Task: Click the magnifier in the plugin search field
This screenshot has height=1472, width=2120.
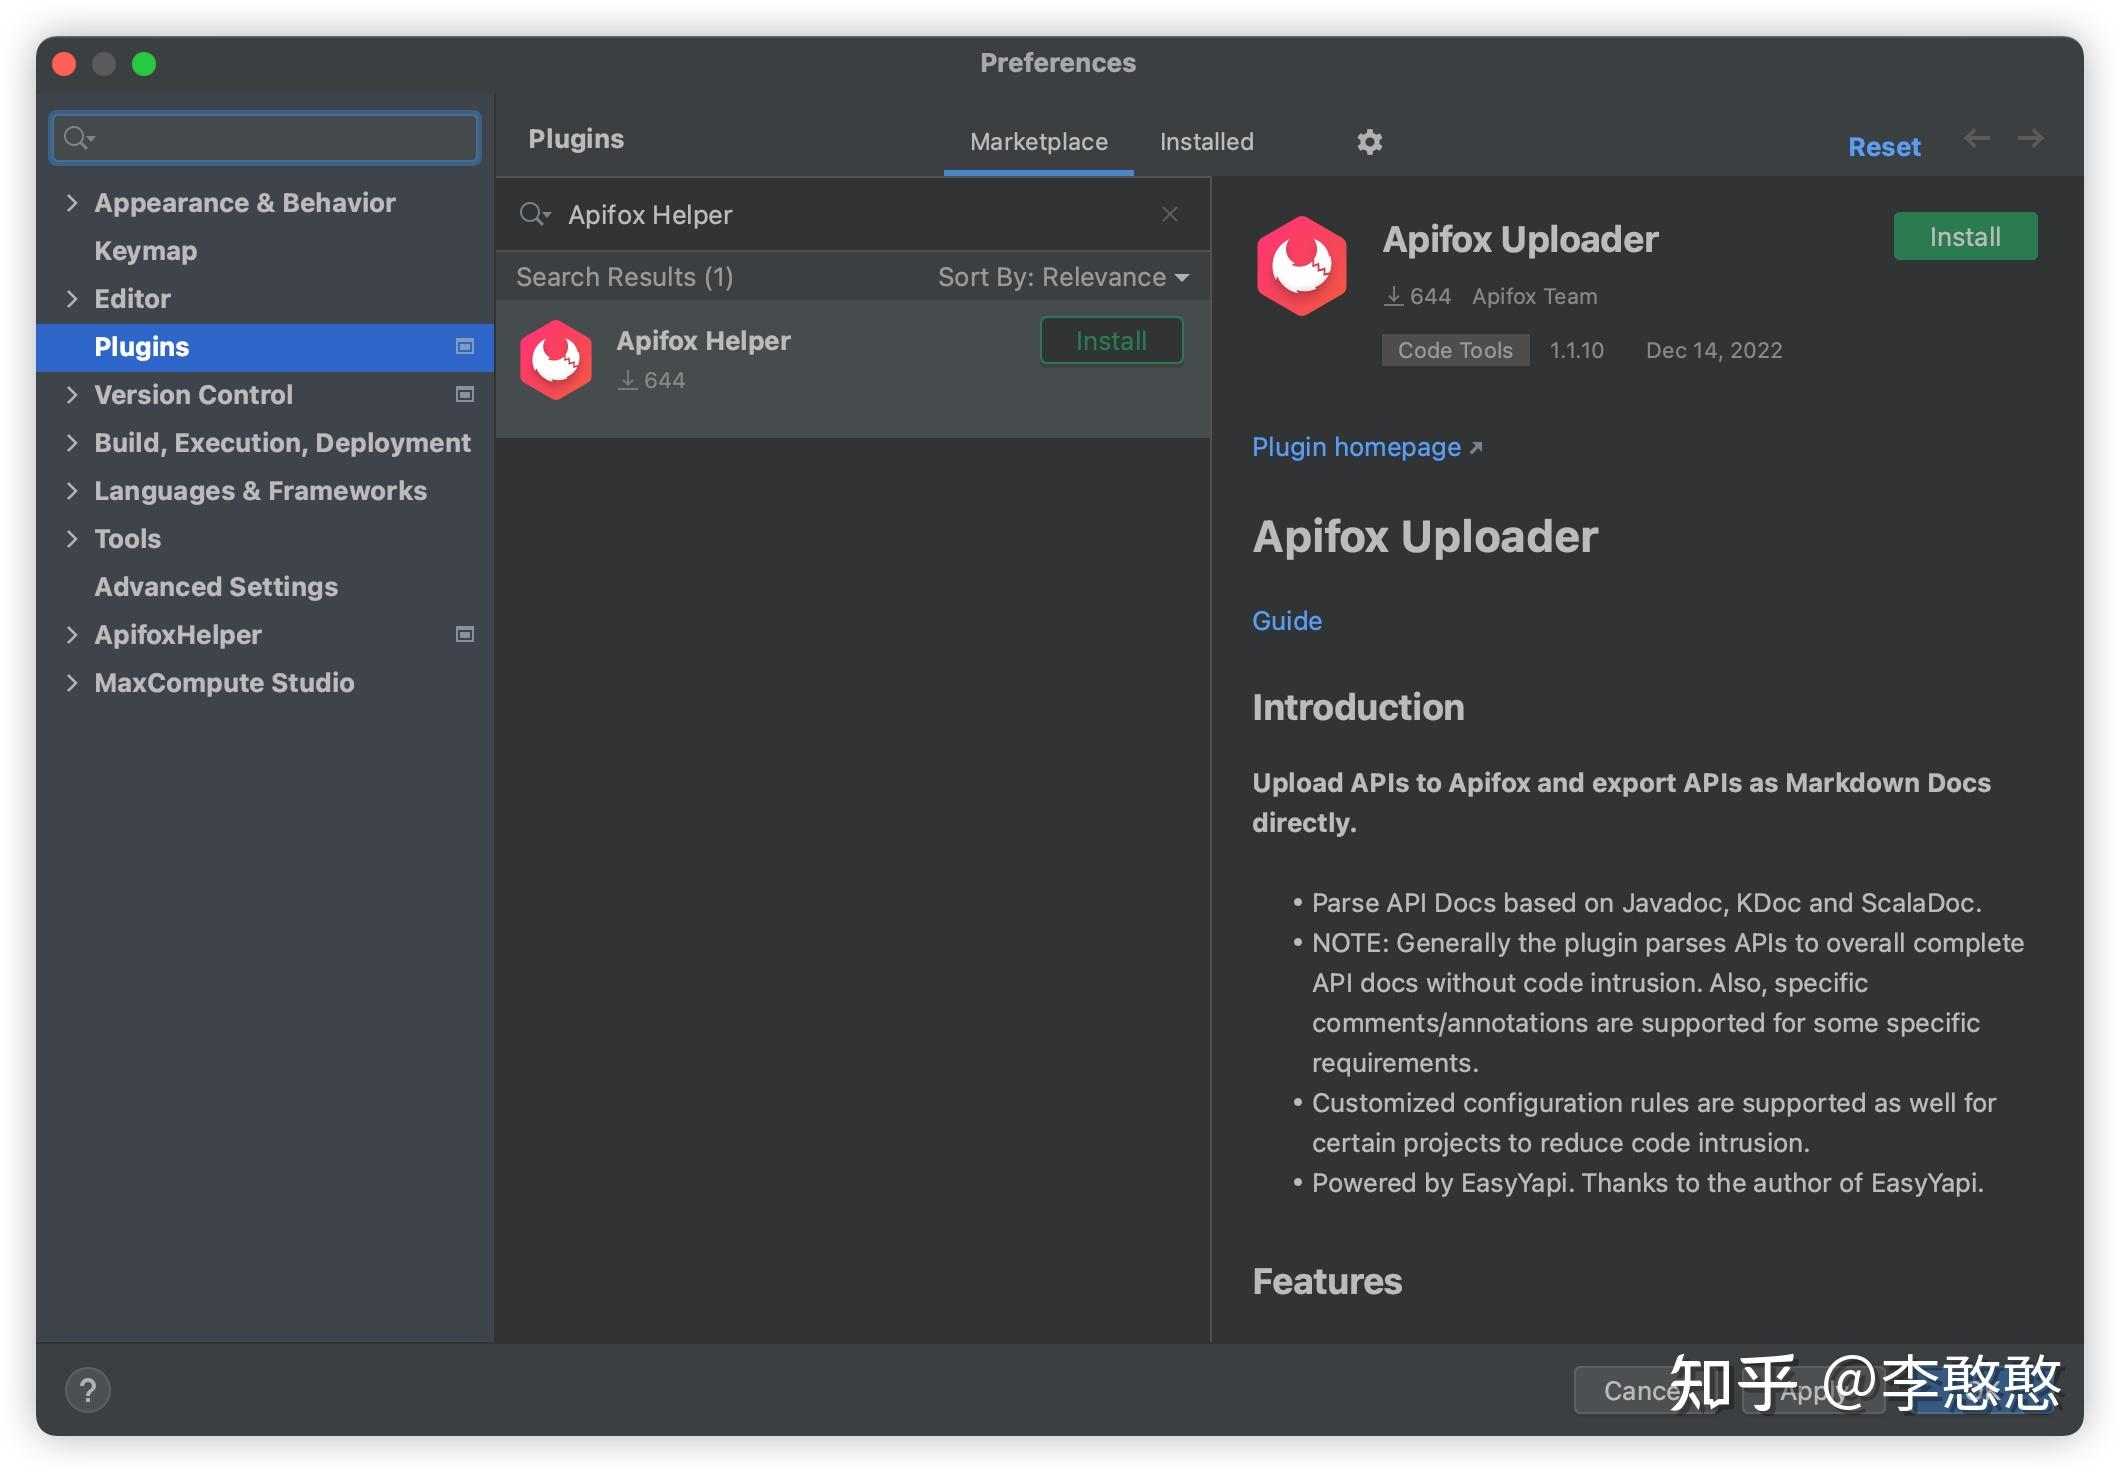Action: [536, 214]
